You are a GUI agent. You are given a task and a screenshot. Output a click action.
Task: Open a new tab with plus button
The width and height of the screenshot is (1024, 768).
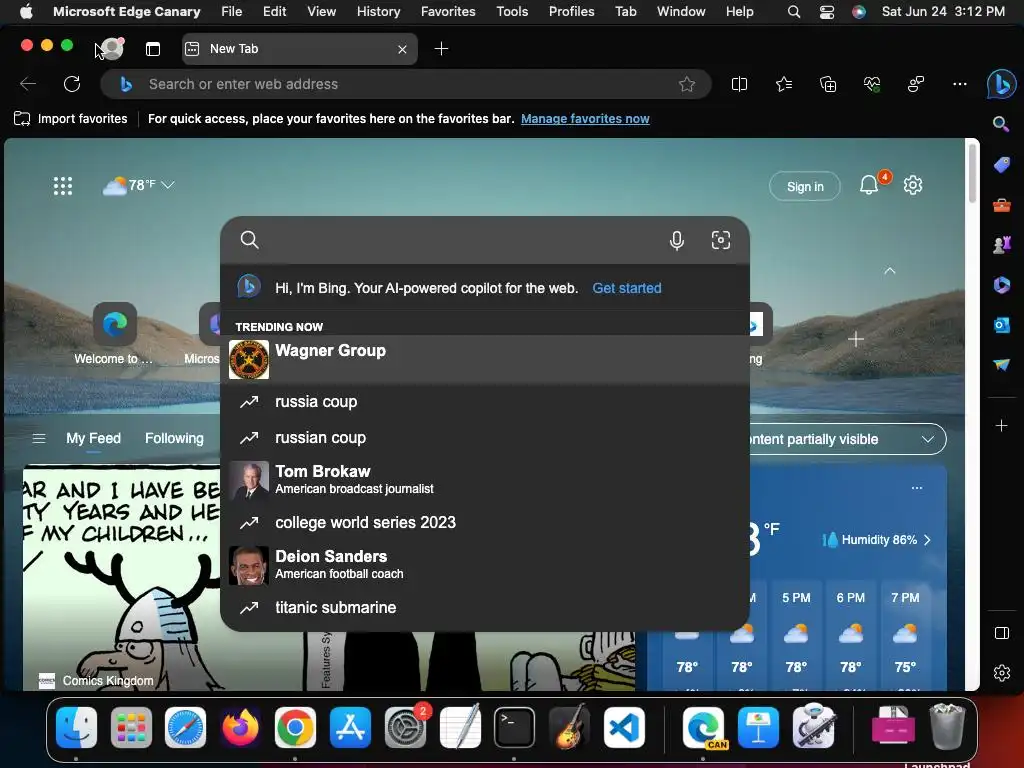tap(441, 49)
